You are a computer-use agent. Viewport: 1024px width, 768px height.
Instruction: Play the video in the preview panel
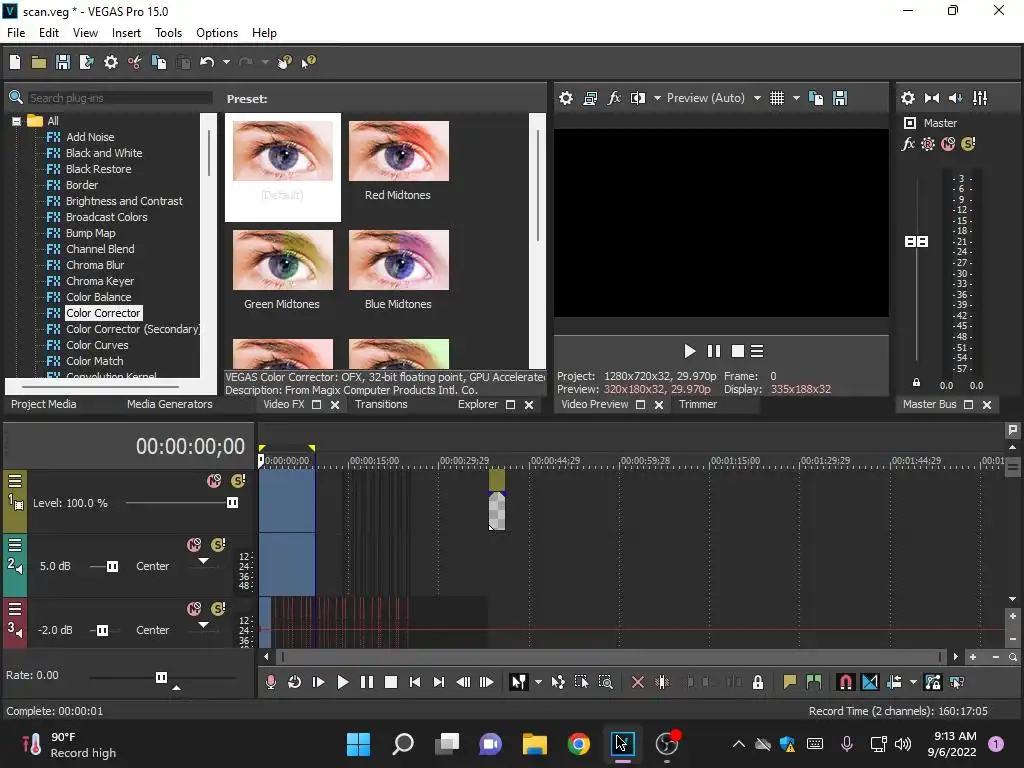690,351
